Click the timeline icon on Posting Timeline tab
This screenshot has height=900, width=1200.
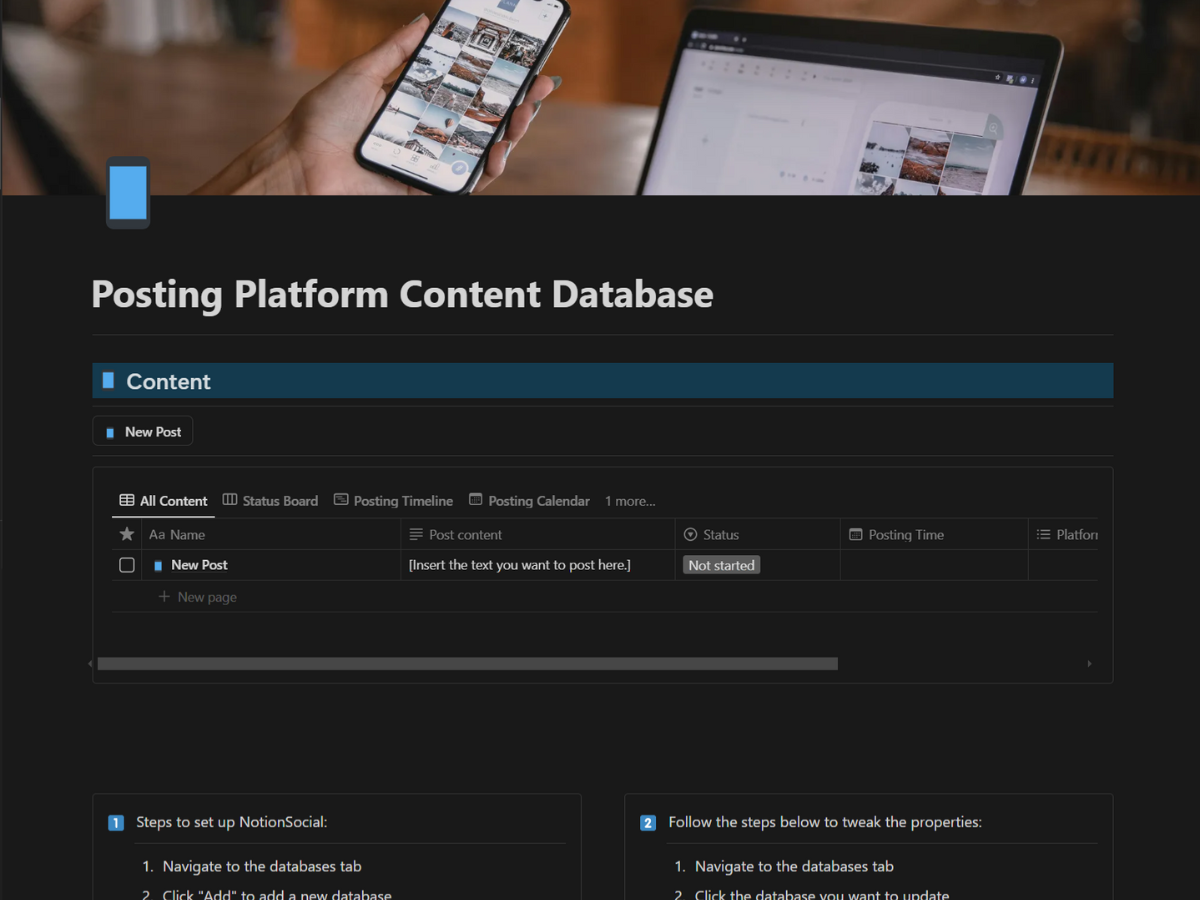341,500
